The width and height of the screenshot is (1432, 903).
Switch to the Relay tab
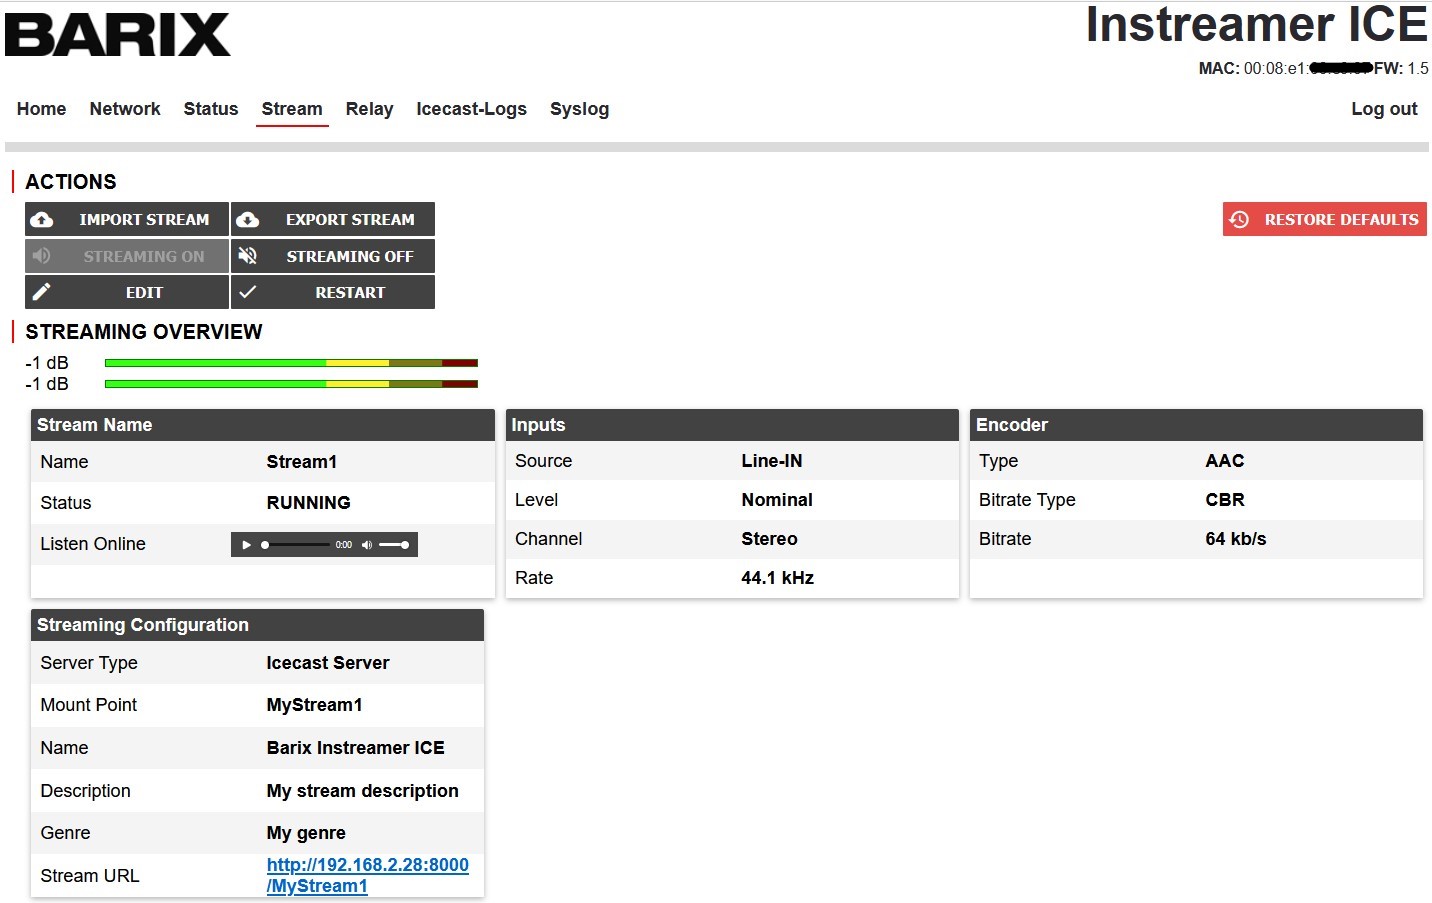point(369,109)
